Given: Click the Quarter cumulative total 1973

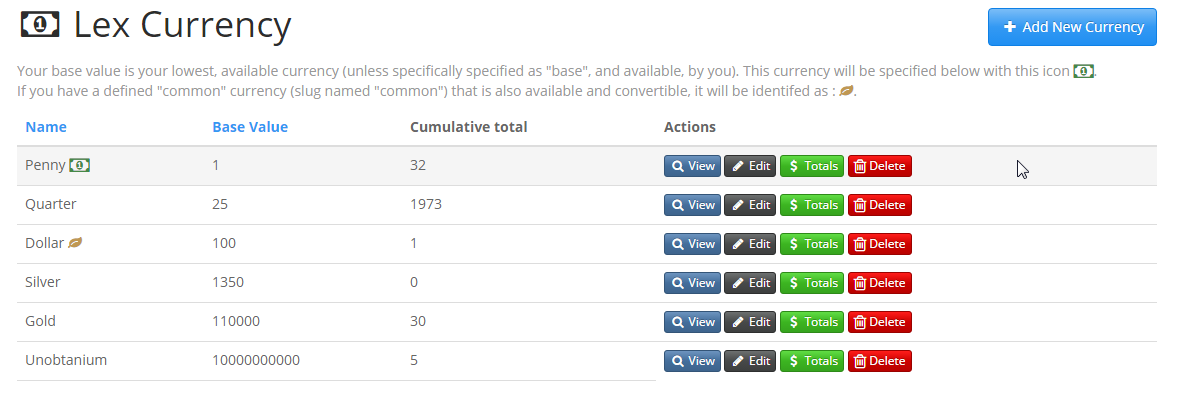Looking at the screenshot, I should click(426, 204).
